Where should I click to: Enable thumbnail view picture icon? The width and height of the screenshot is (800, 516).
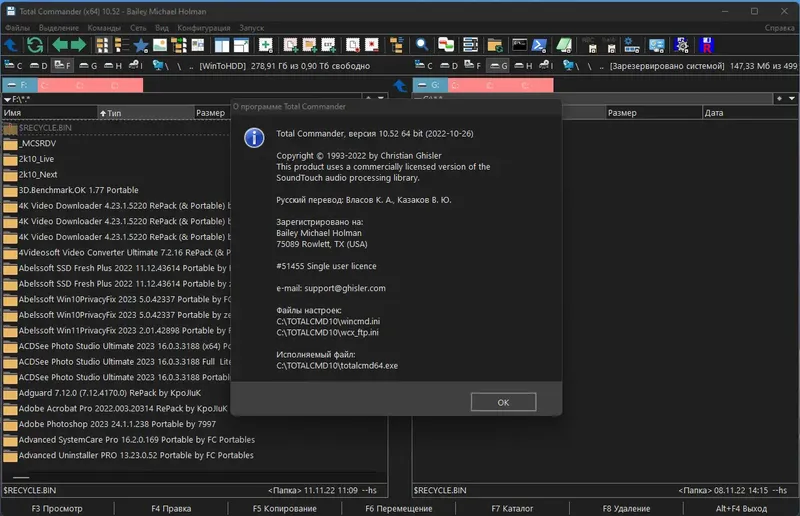(x=160, y=45)
